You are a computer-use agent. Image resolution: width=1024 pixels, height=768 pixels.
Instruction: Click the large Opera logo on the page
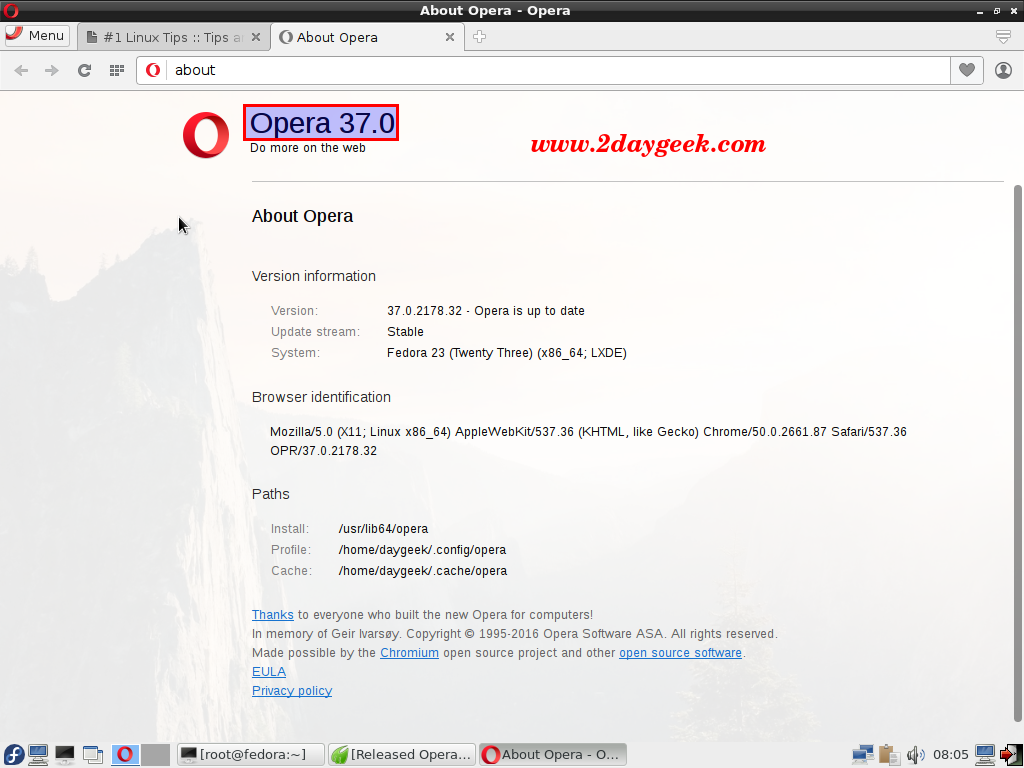point(206,135)
